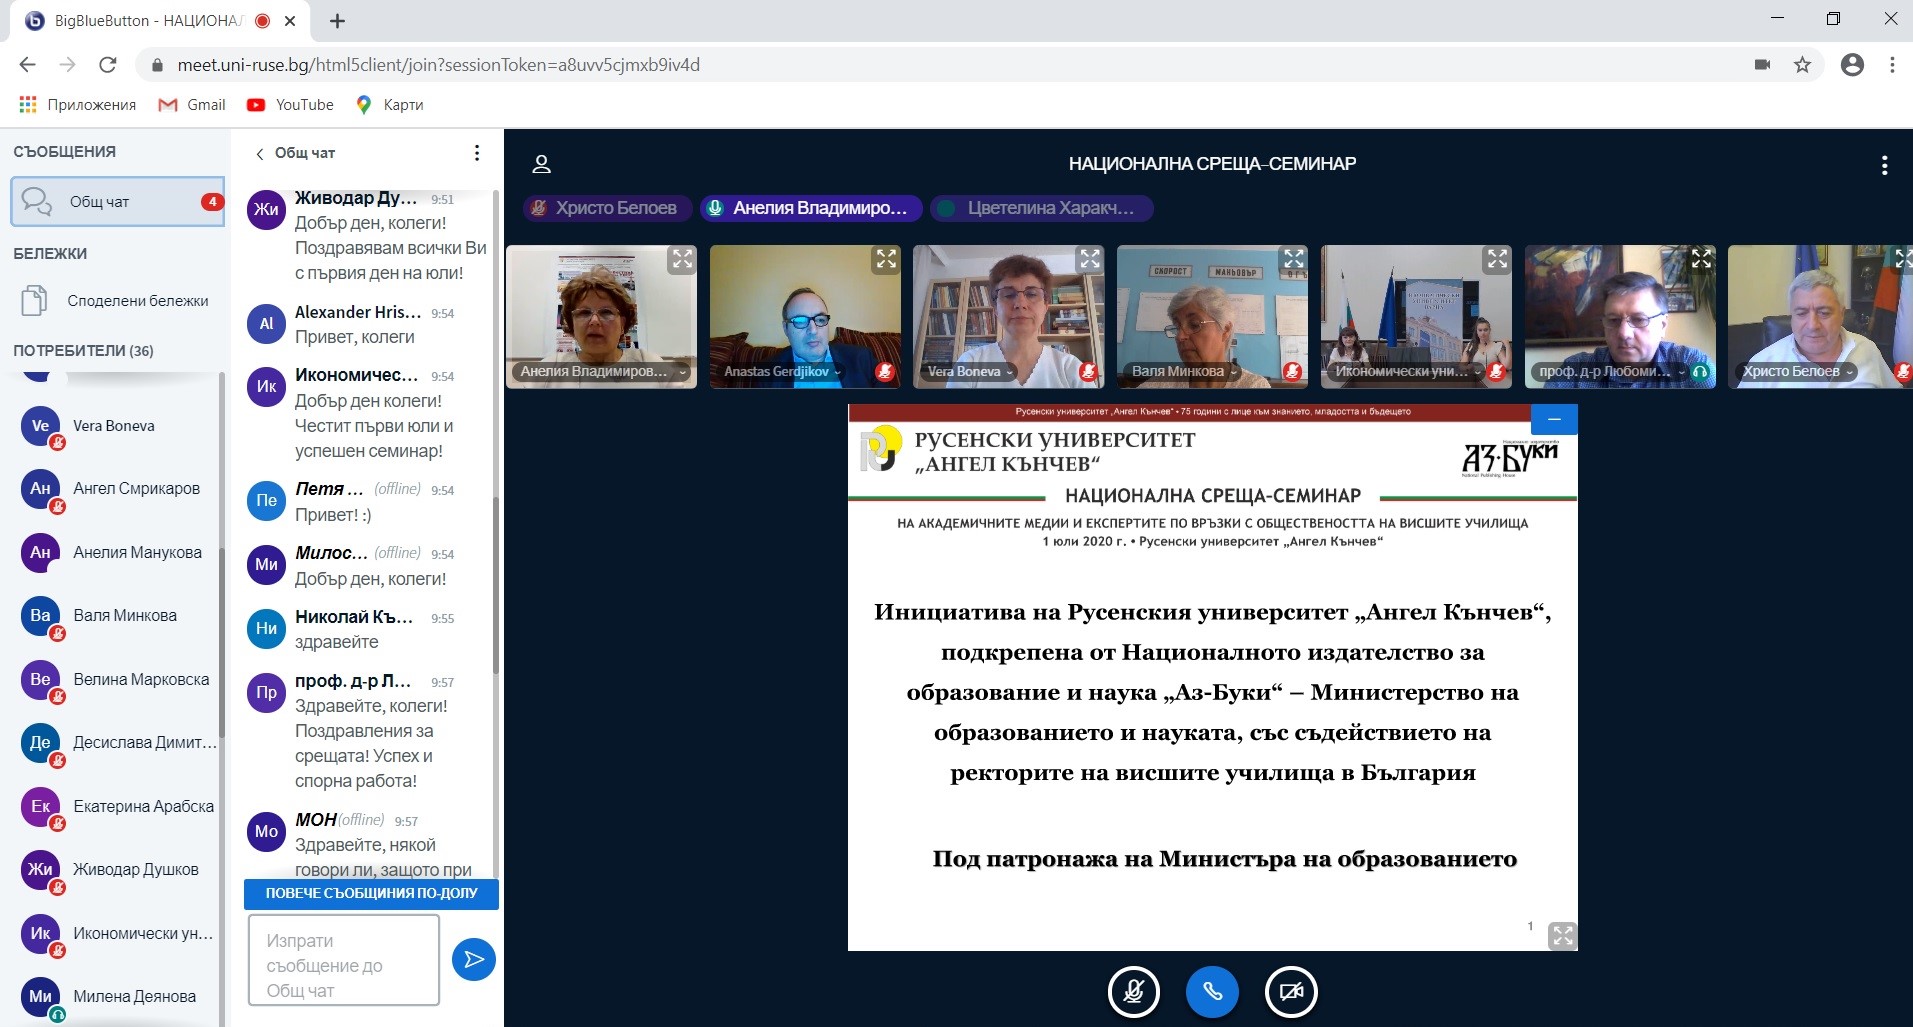This screenshot has height=1027, width=1913.
Task: Select Анелия Владимирова talking indicator
Action: pyautogui.click(x=810, y=208)
